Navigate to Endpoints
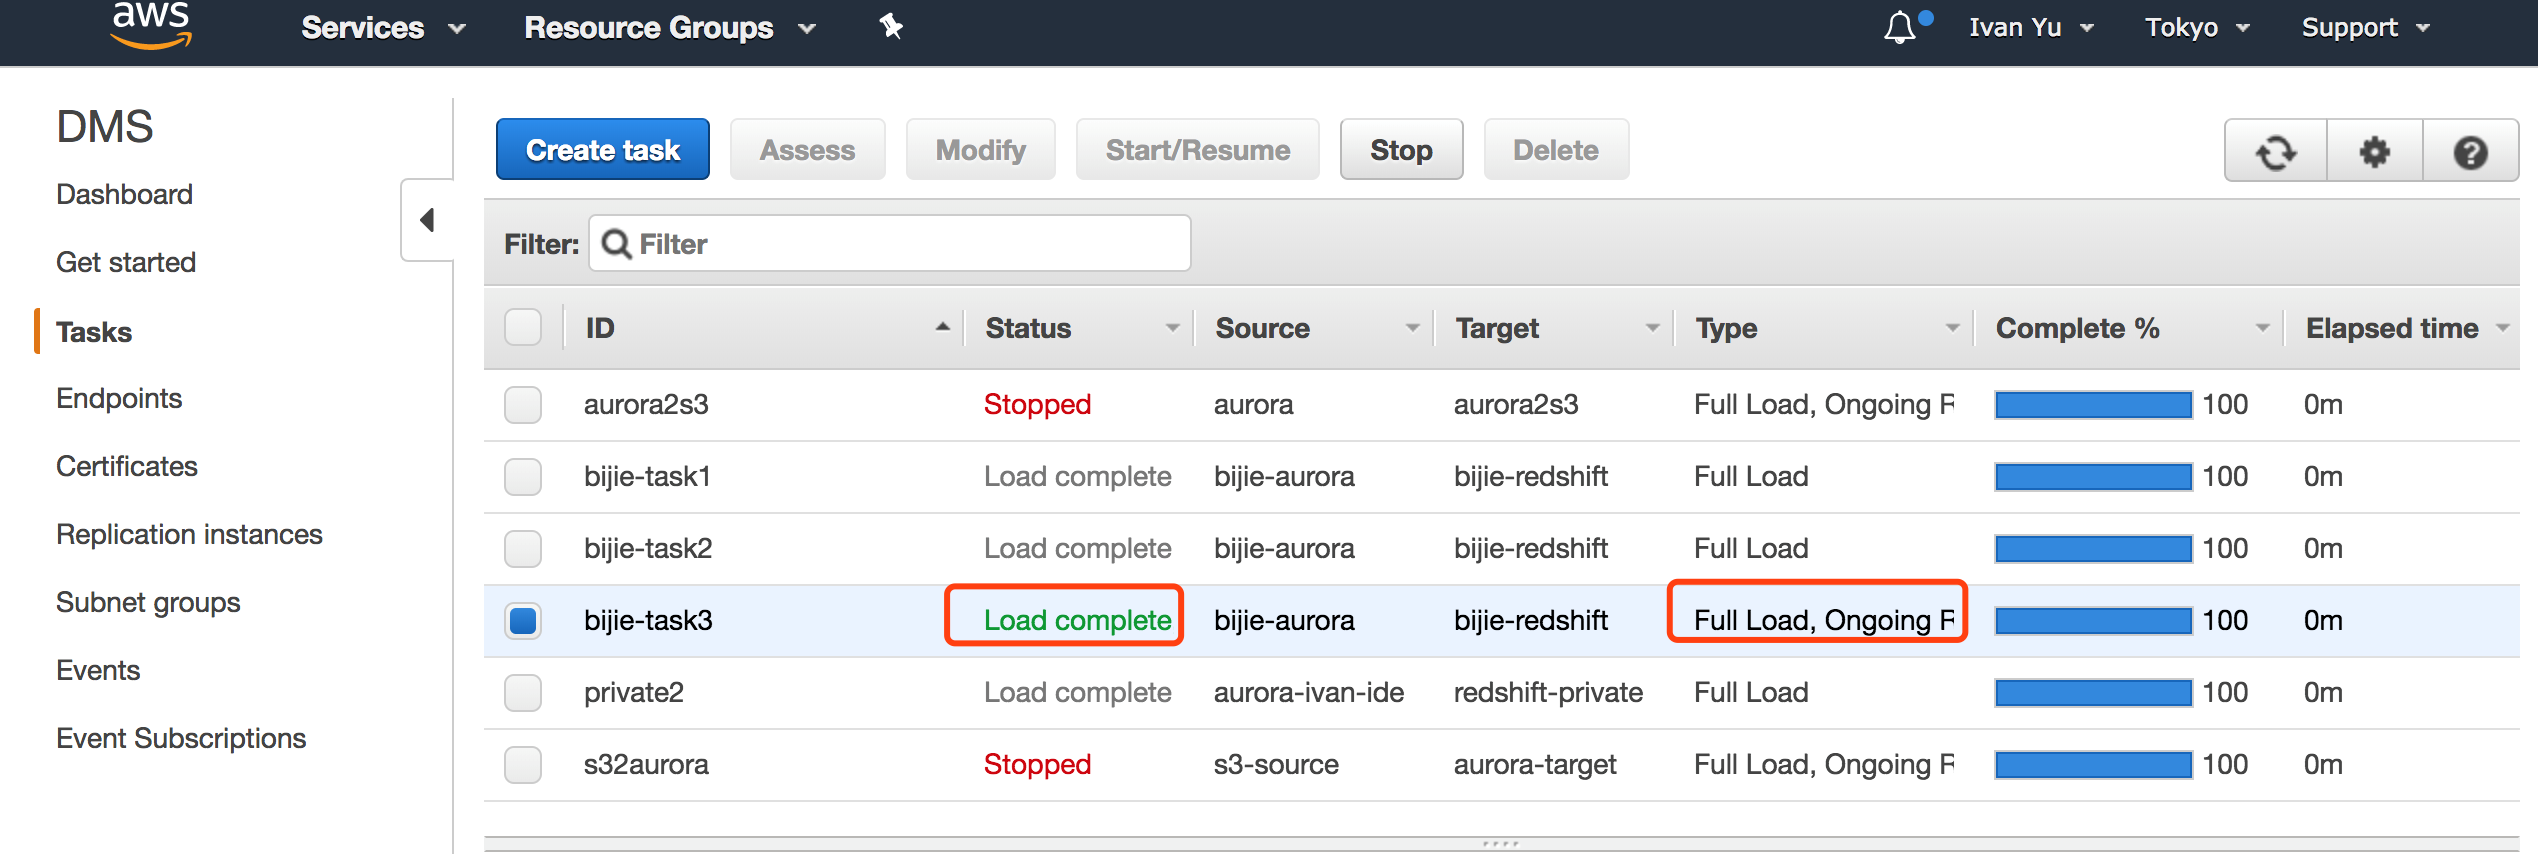2538x854 pixels. (119, 398)
